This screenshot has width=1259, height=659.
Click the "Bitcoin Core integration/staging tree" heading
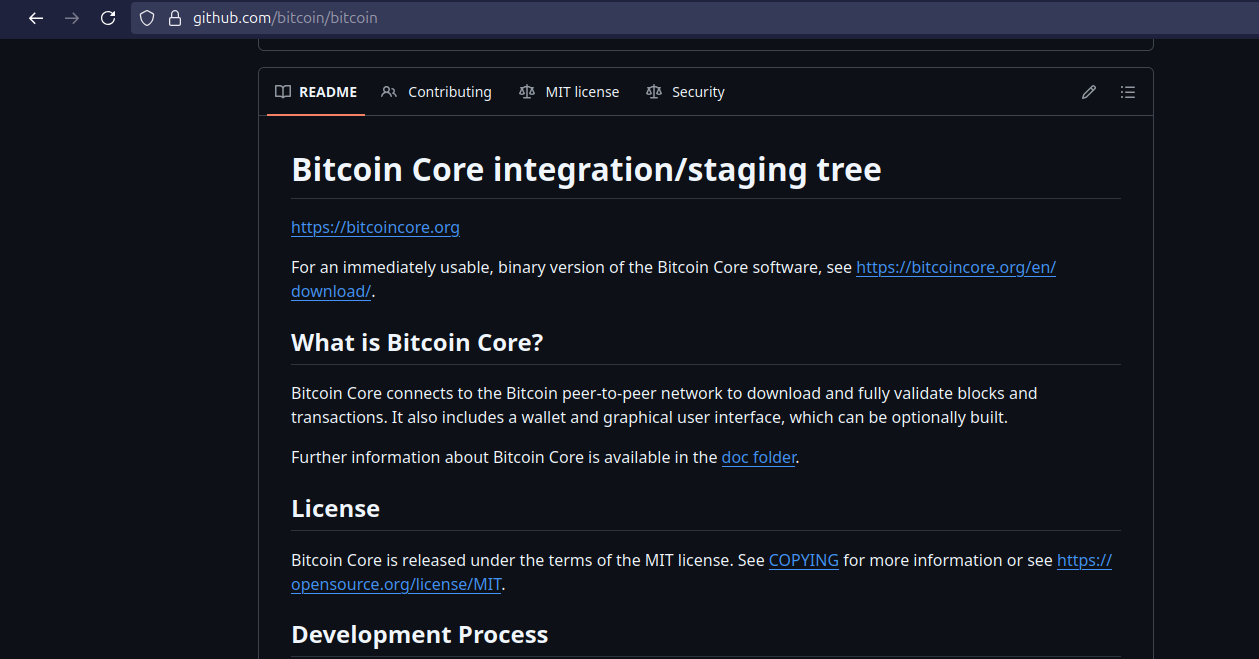click(586, 169)
